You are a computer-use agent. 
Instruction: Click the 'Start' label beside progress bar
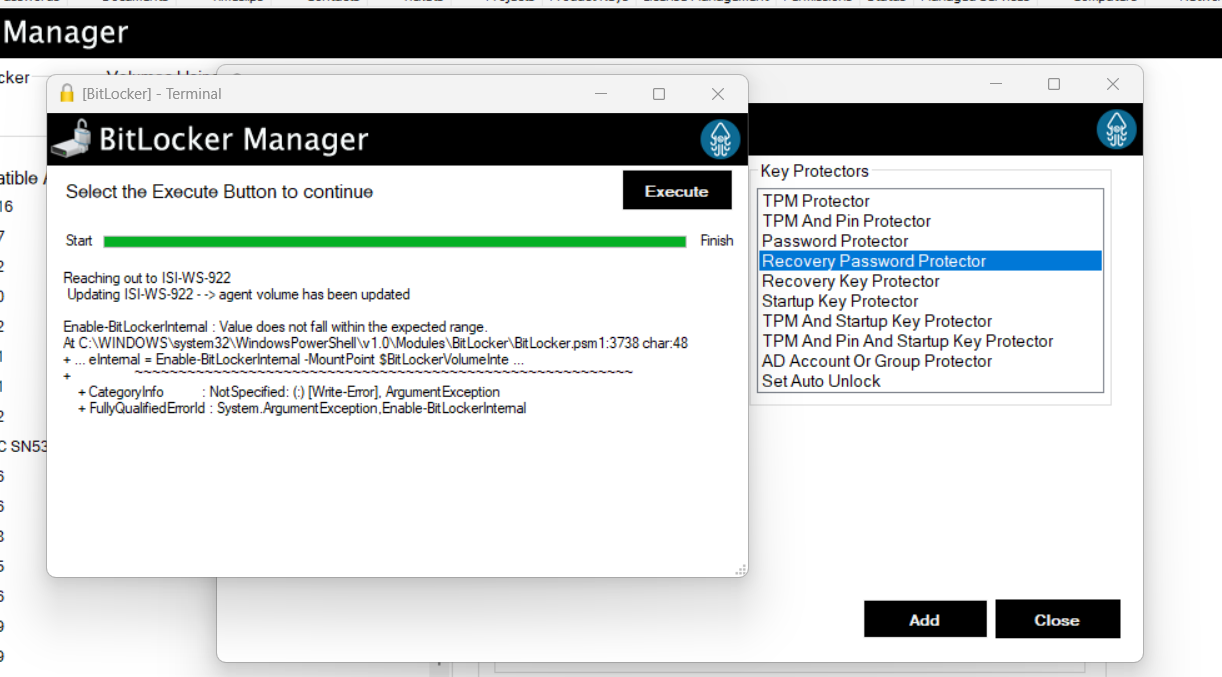click(x=79, y=241)
